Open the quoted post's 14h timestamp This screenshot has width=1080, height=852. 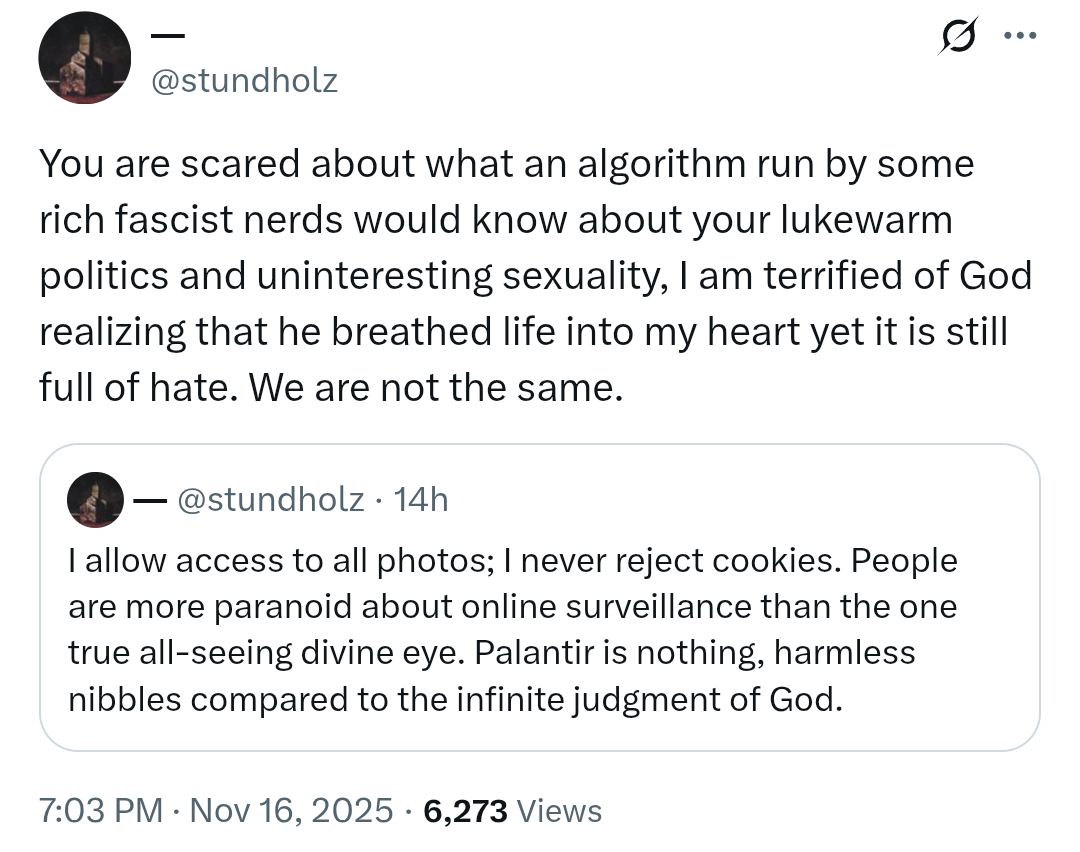(422, 498)
